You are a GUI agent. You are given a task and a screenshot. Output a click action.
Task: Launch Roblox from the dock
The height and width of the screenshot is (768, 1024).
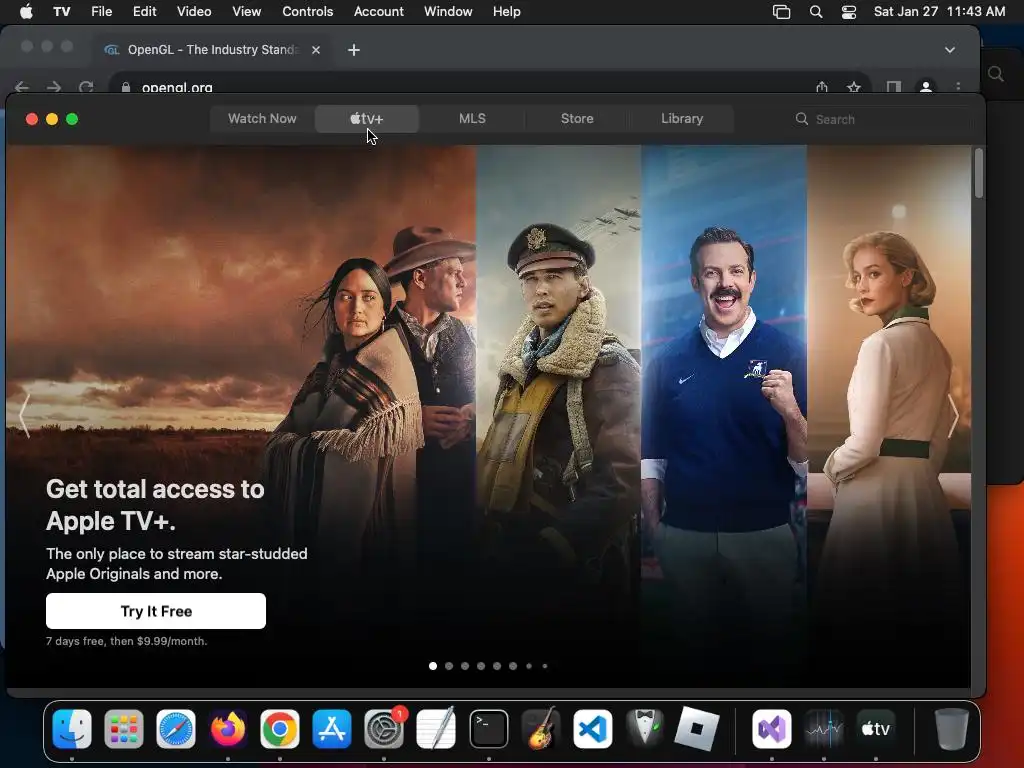click(696, 729)
